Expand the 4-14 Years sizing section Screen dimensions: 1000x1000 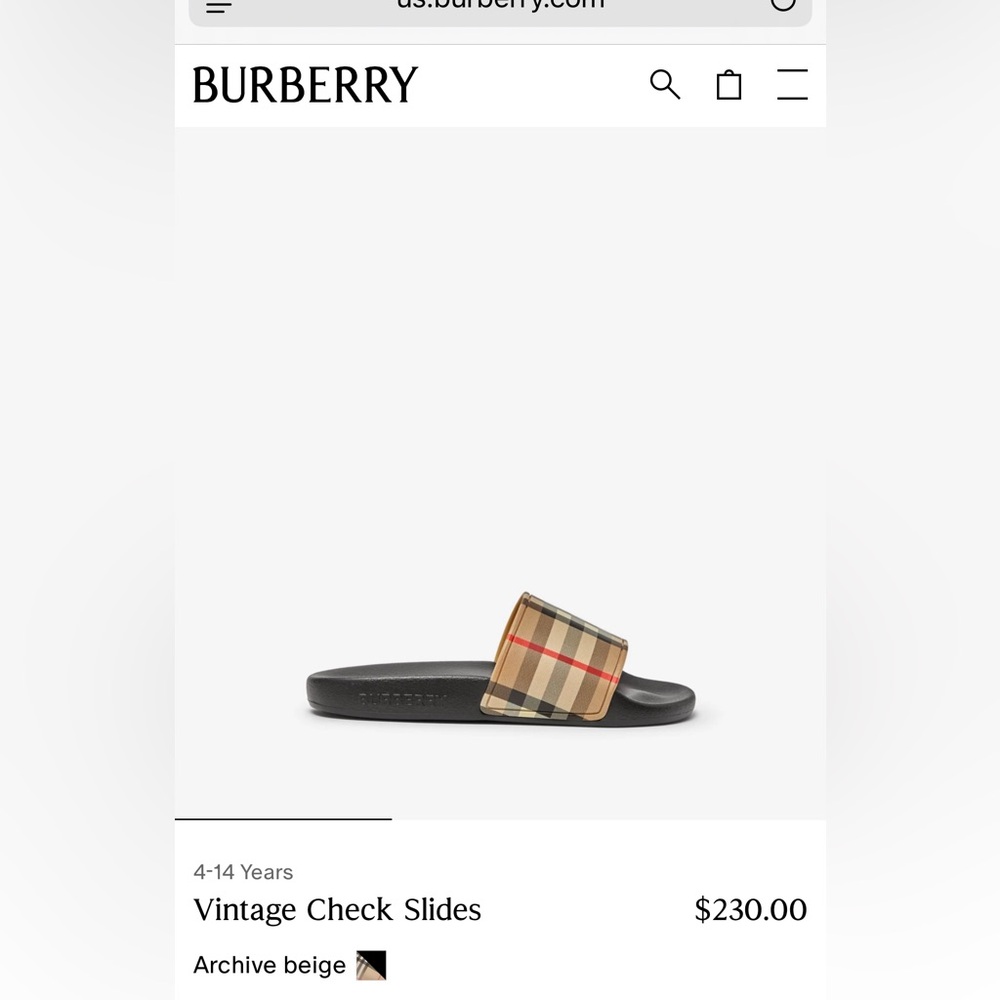pyautogui.click(x=242, y=872)
